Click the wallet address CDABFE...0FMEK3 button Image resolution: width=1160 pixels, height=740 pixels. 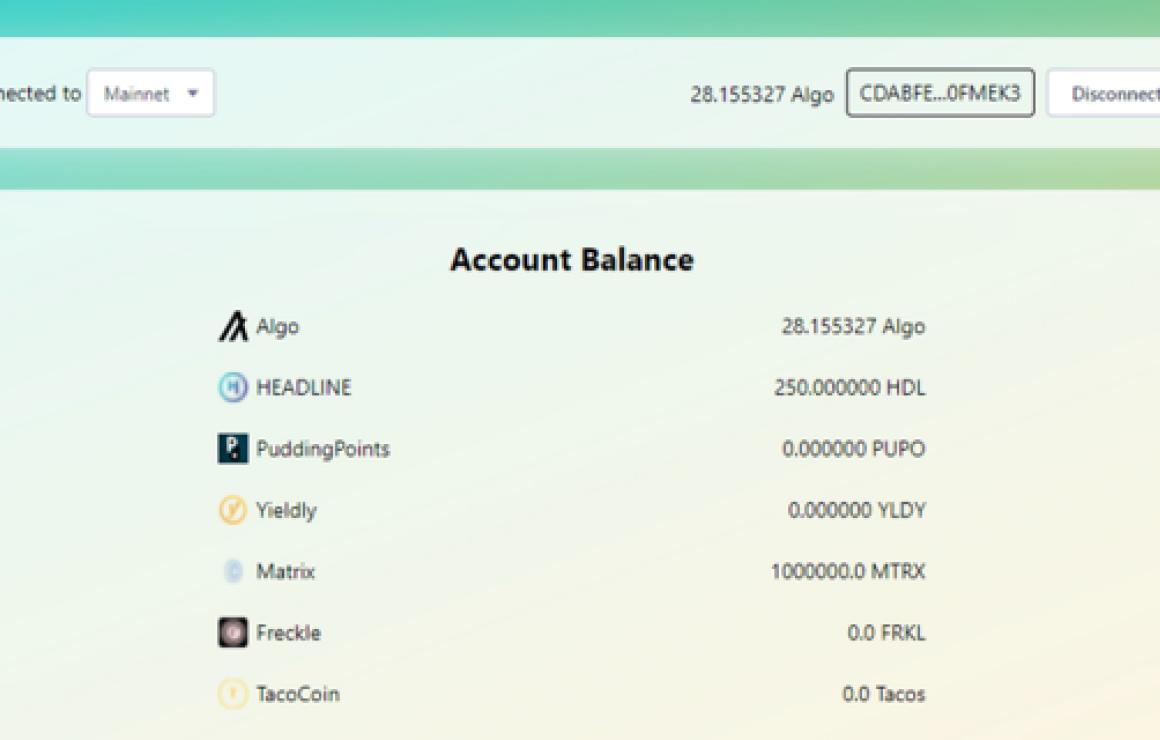pyautogui.click(x=940, y=93)
